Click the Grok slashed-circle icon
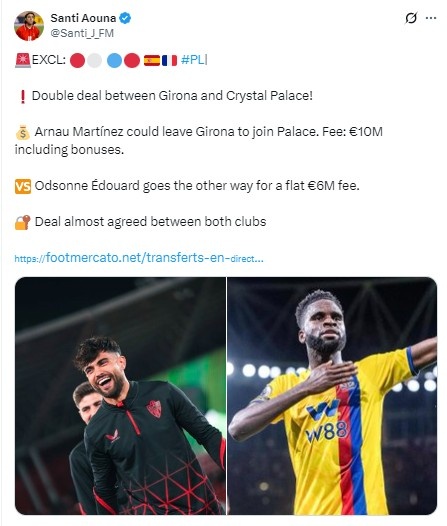Image resolution: width=447 pixels, height=526 pixels. coord(411,18)
